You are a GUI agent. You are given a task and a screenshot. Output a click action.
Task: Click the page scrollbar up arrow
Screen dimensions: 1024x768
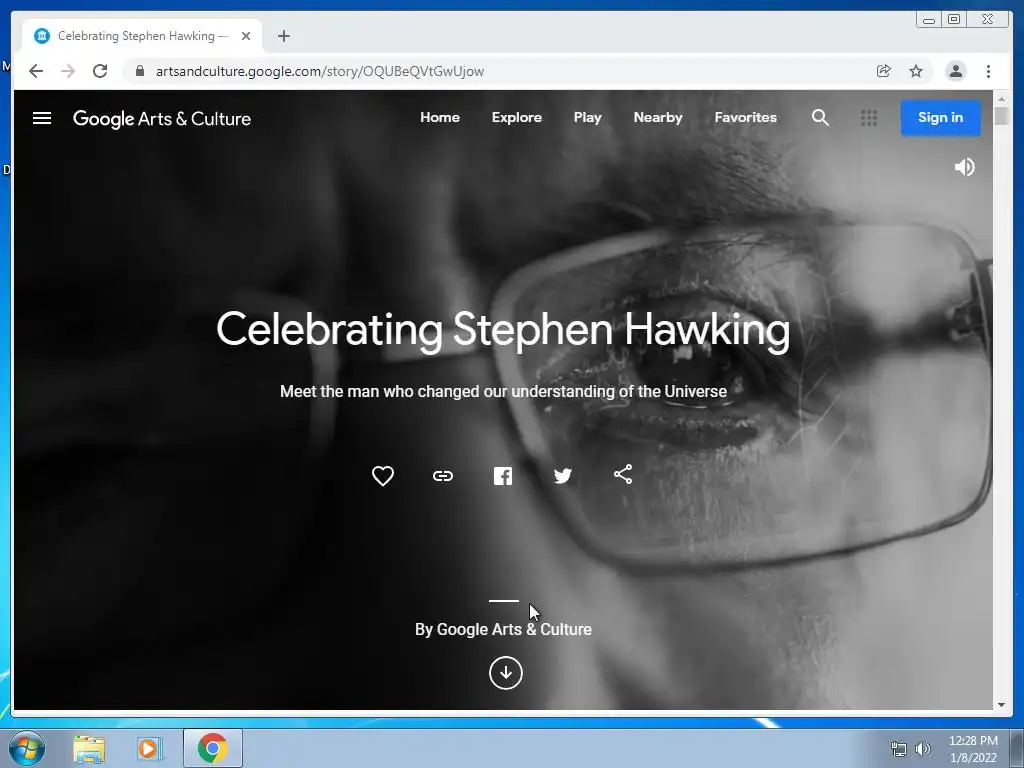[x=1002, y=99]
